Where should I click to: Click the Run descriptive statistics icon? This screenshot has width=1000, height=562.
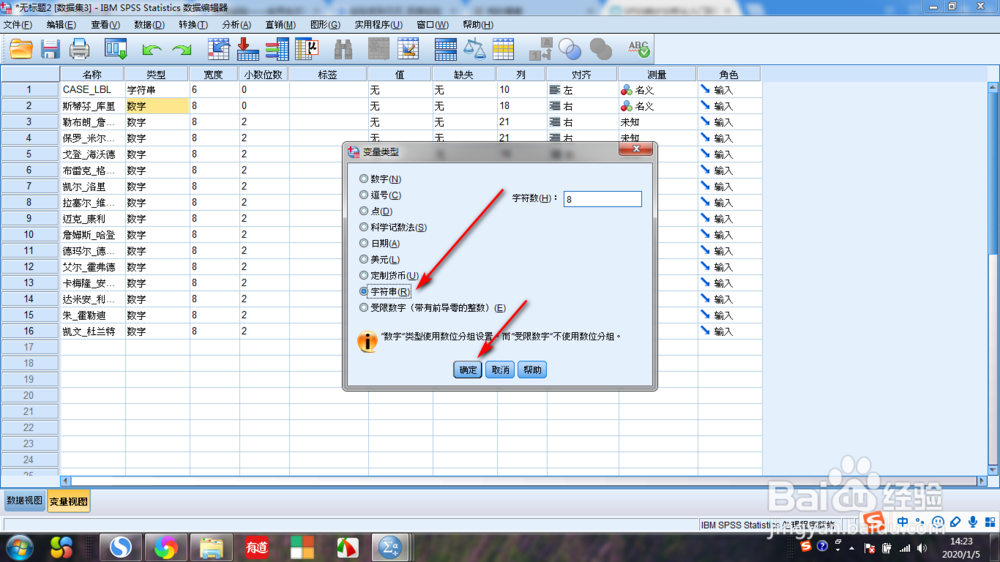(x=307, y=49)
